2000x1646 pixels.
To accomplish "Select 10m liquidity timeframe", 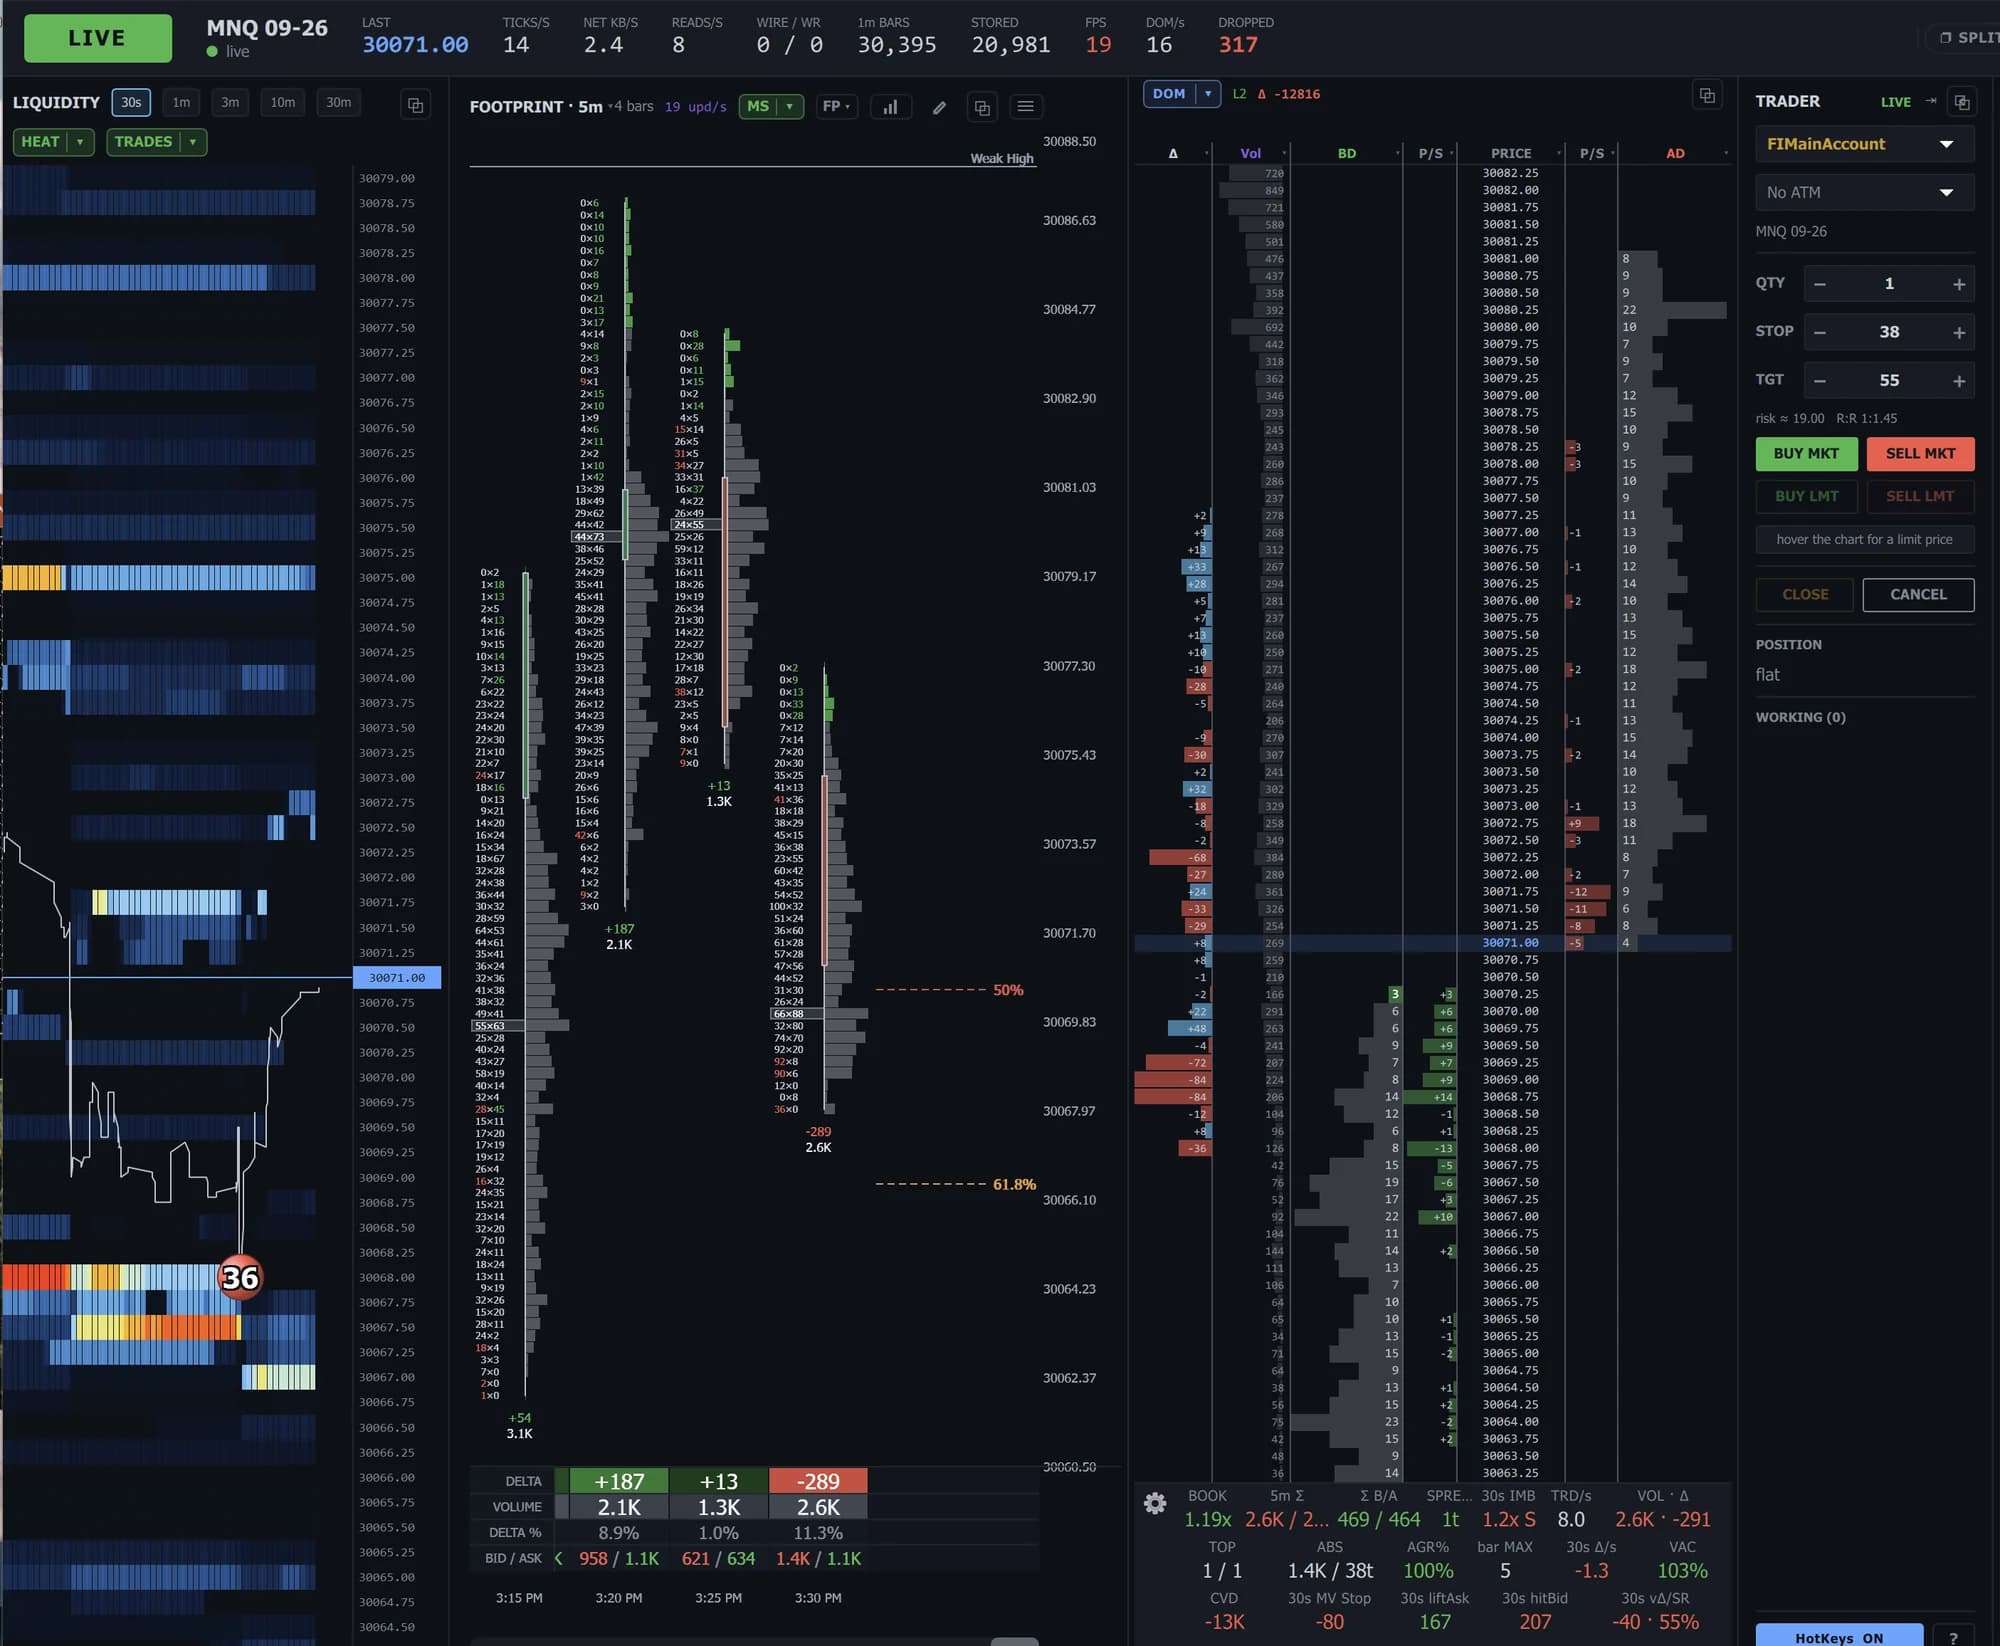I will click(x=283, y=102).
